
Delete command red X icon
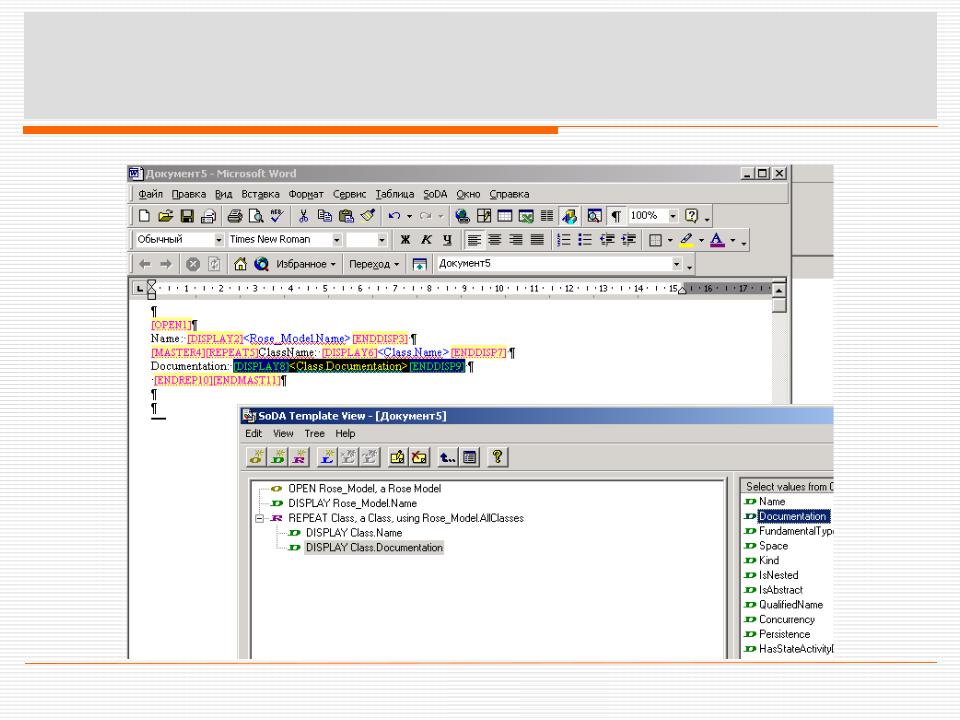(419, 457)
